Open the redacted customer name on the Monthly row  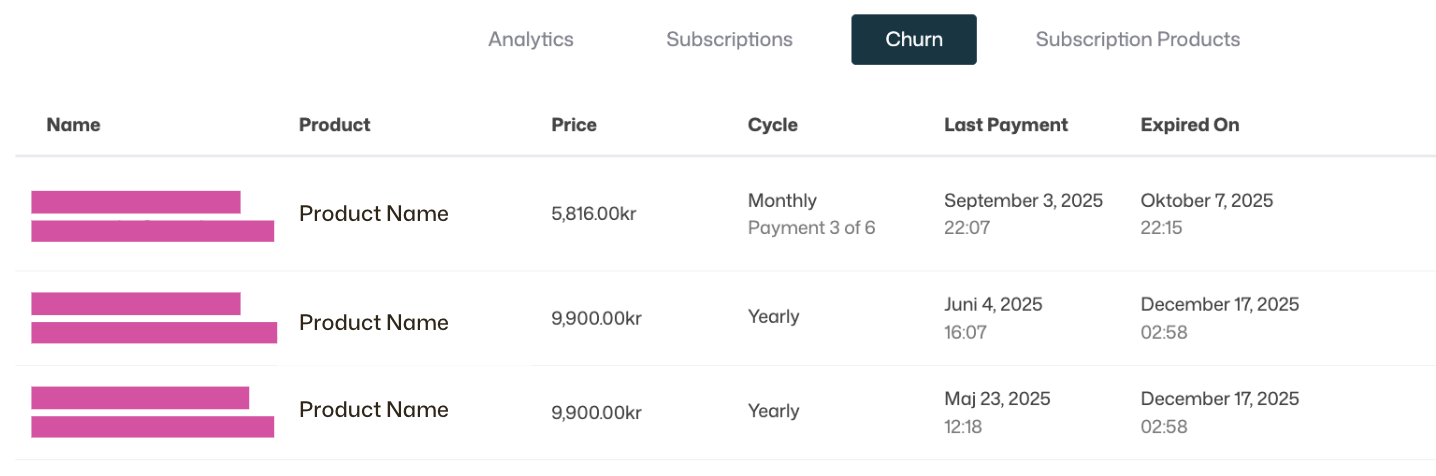pyautogui.click(x=152, y=216)
